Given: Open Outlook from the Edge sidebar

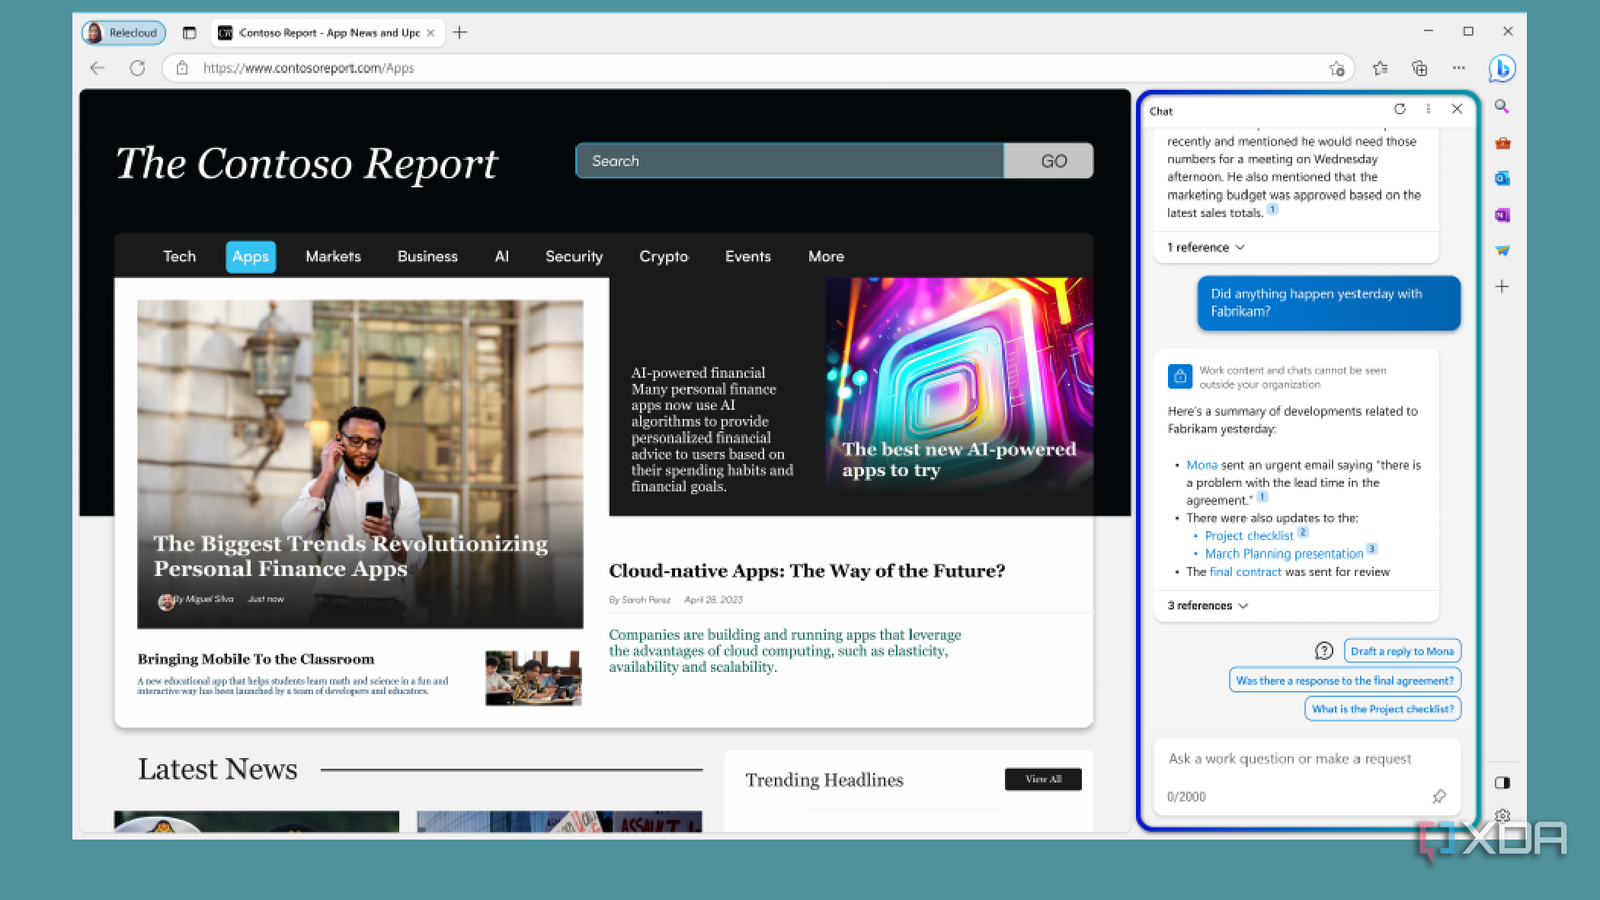Looking at the screenshot, I should tap(1502, 178).
